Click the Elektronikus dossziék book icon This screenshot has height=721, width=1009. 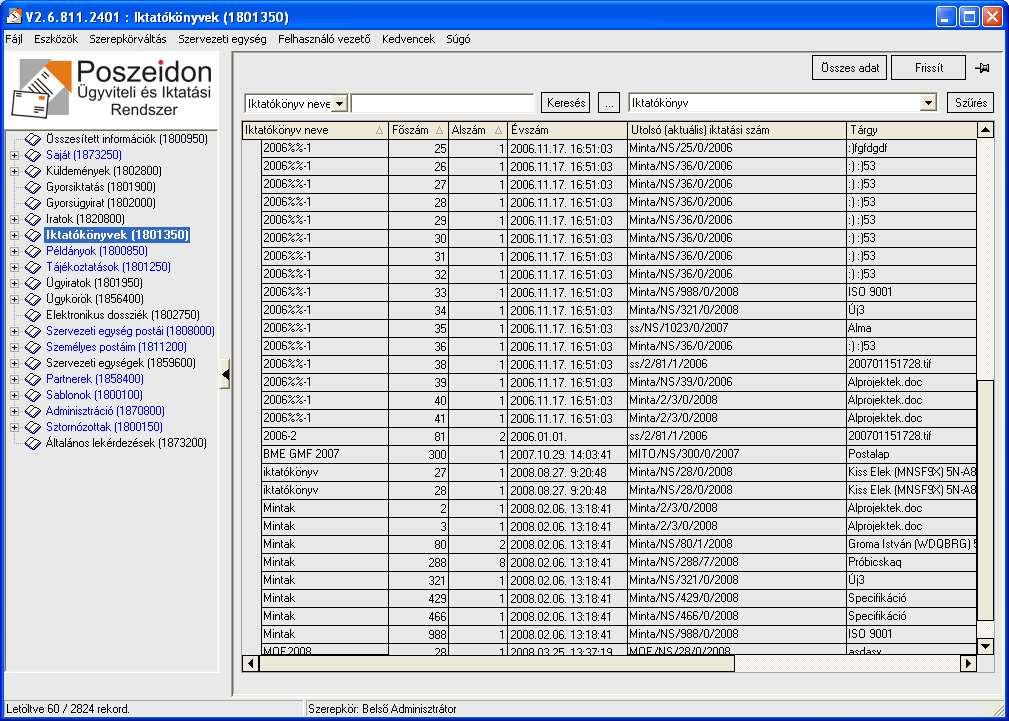33,315
